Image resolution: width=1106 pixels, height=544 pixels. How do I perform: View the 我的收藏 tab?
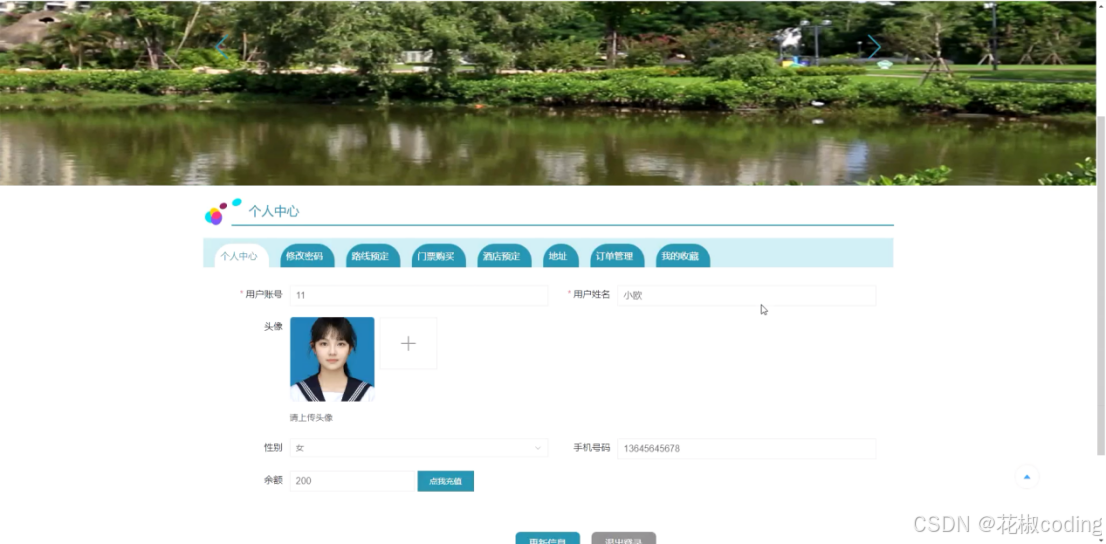(x=681, y=256)
